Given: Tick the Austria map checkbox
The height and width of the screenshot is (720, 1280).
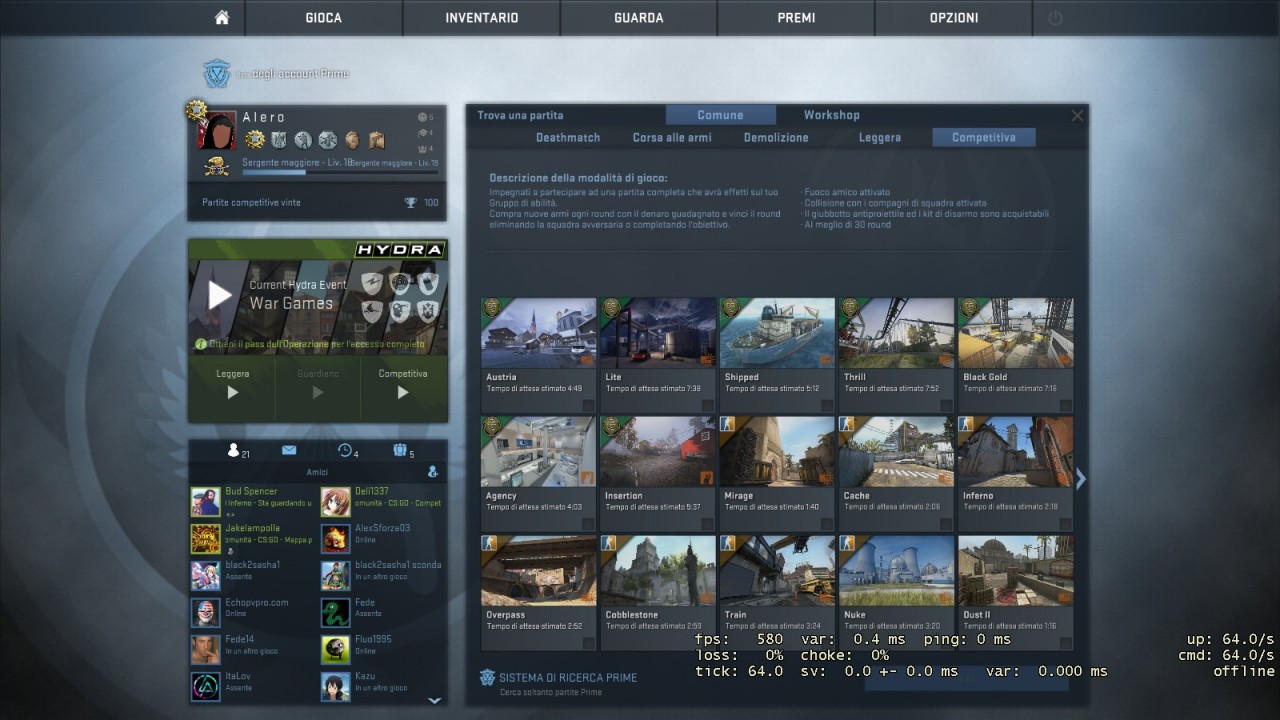Looking at the screenshot, I should (x=588, y=405).
